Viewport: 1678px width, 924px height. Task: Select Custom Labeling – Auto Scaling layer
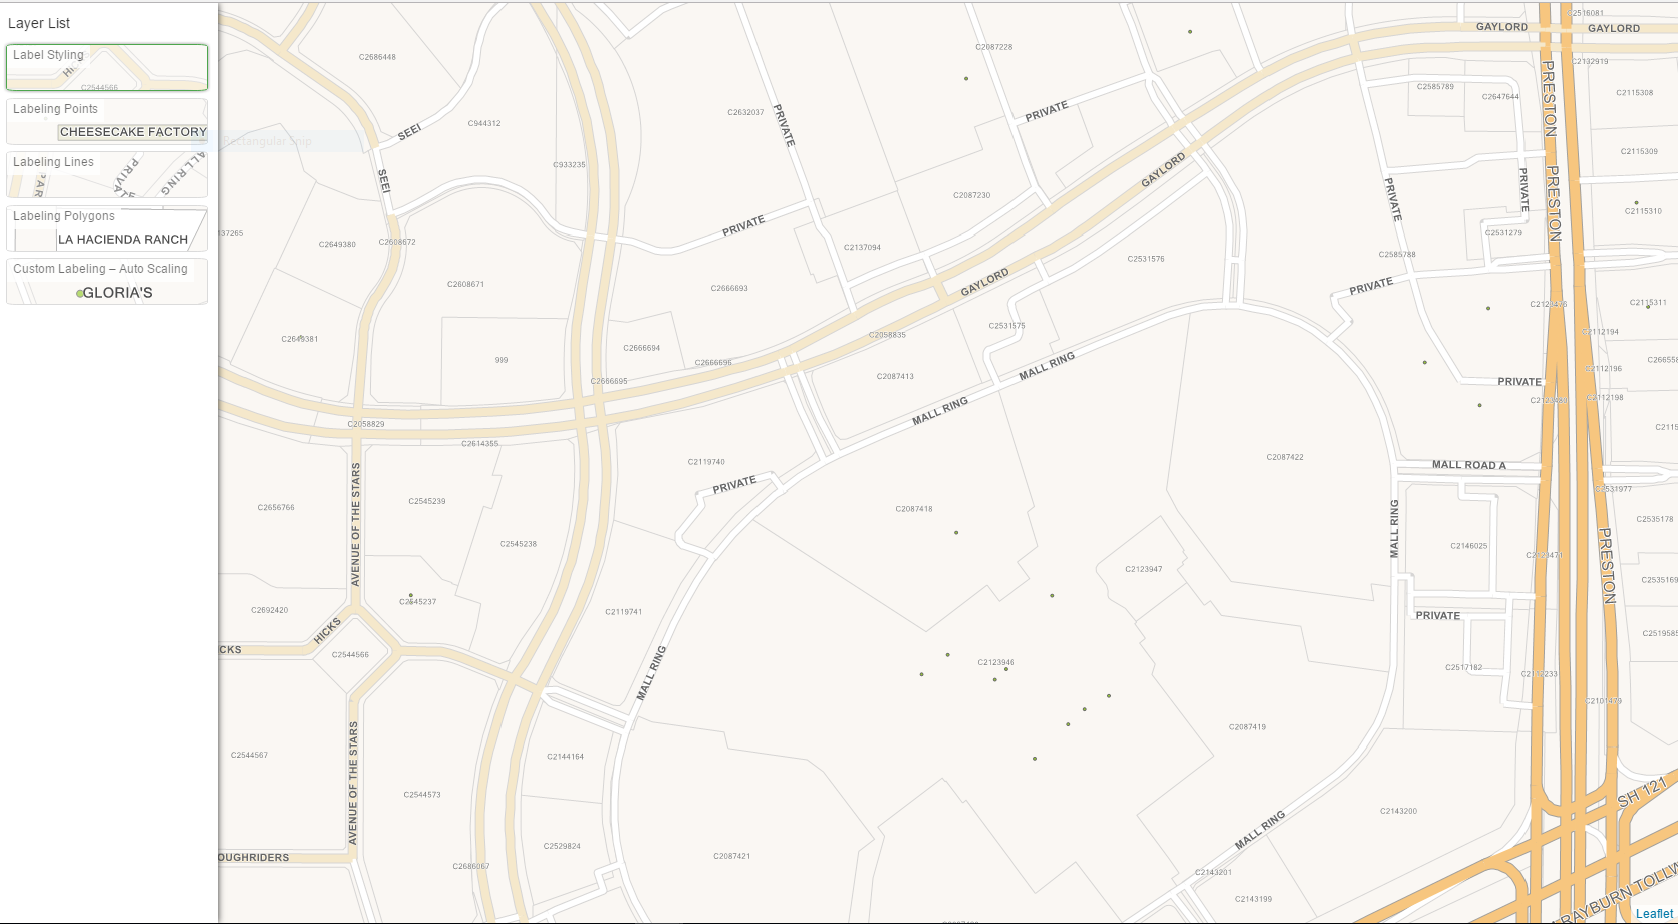107,281
